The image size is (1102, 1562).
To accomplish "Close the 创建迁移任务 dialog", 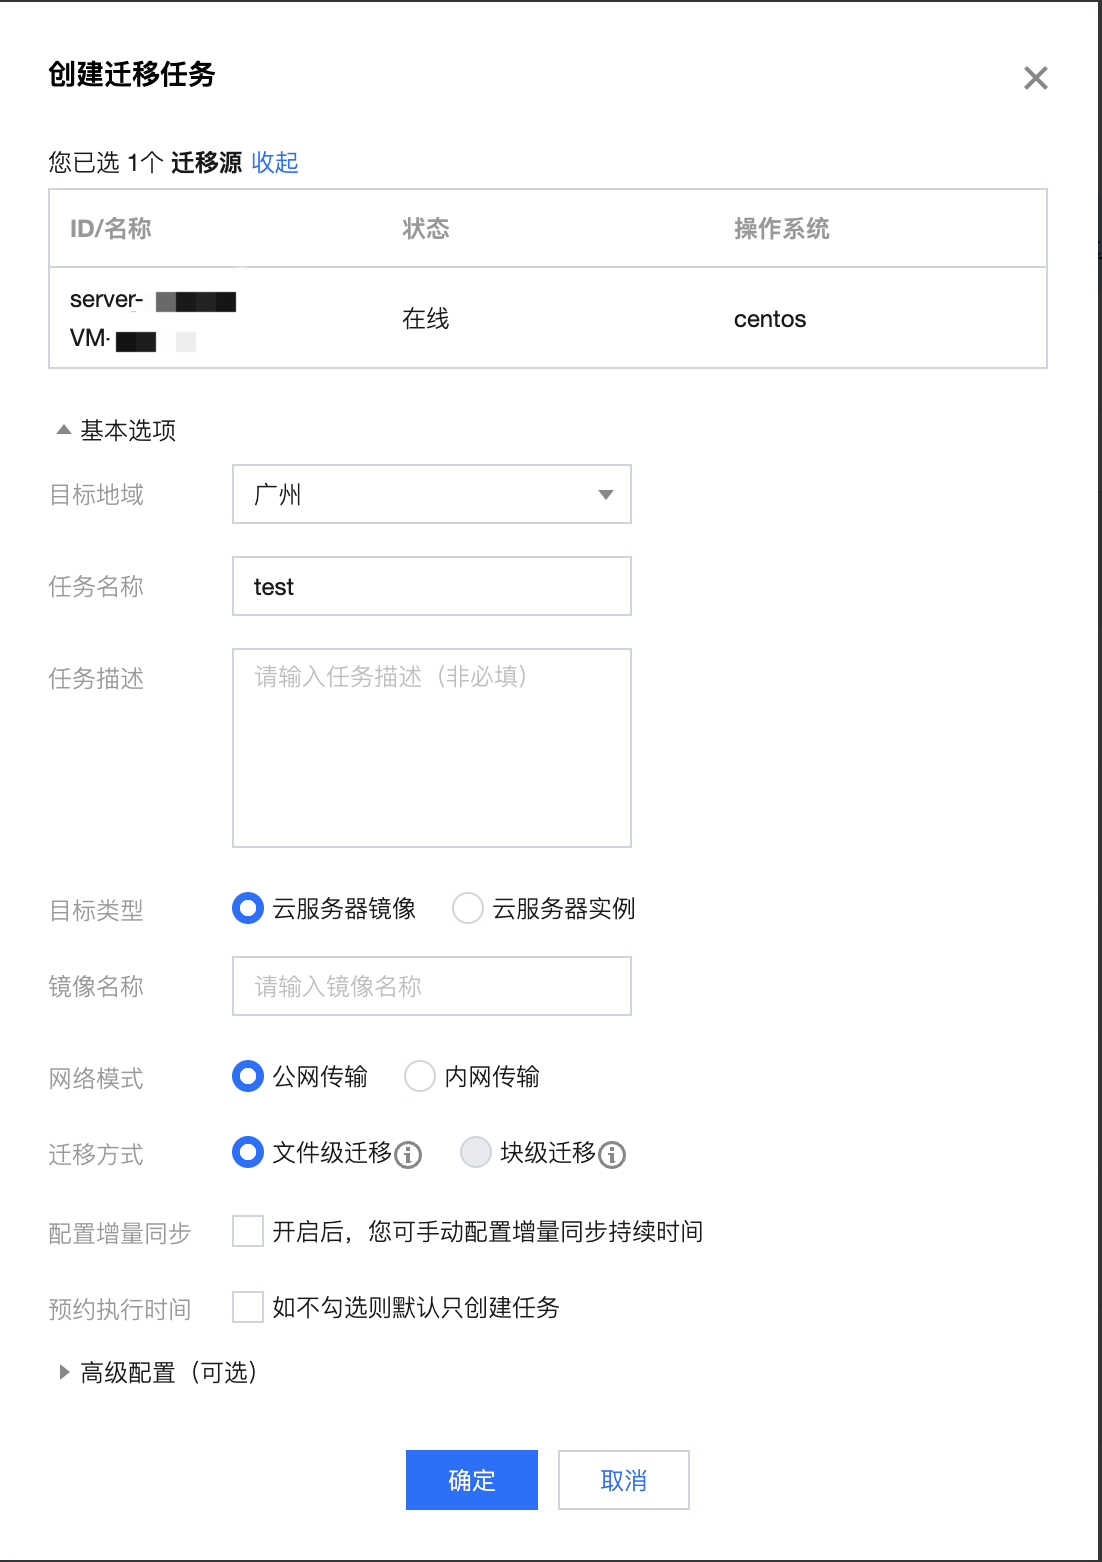I will [x=1036, y=78].
